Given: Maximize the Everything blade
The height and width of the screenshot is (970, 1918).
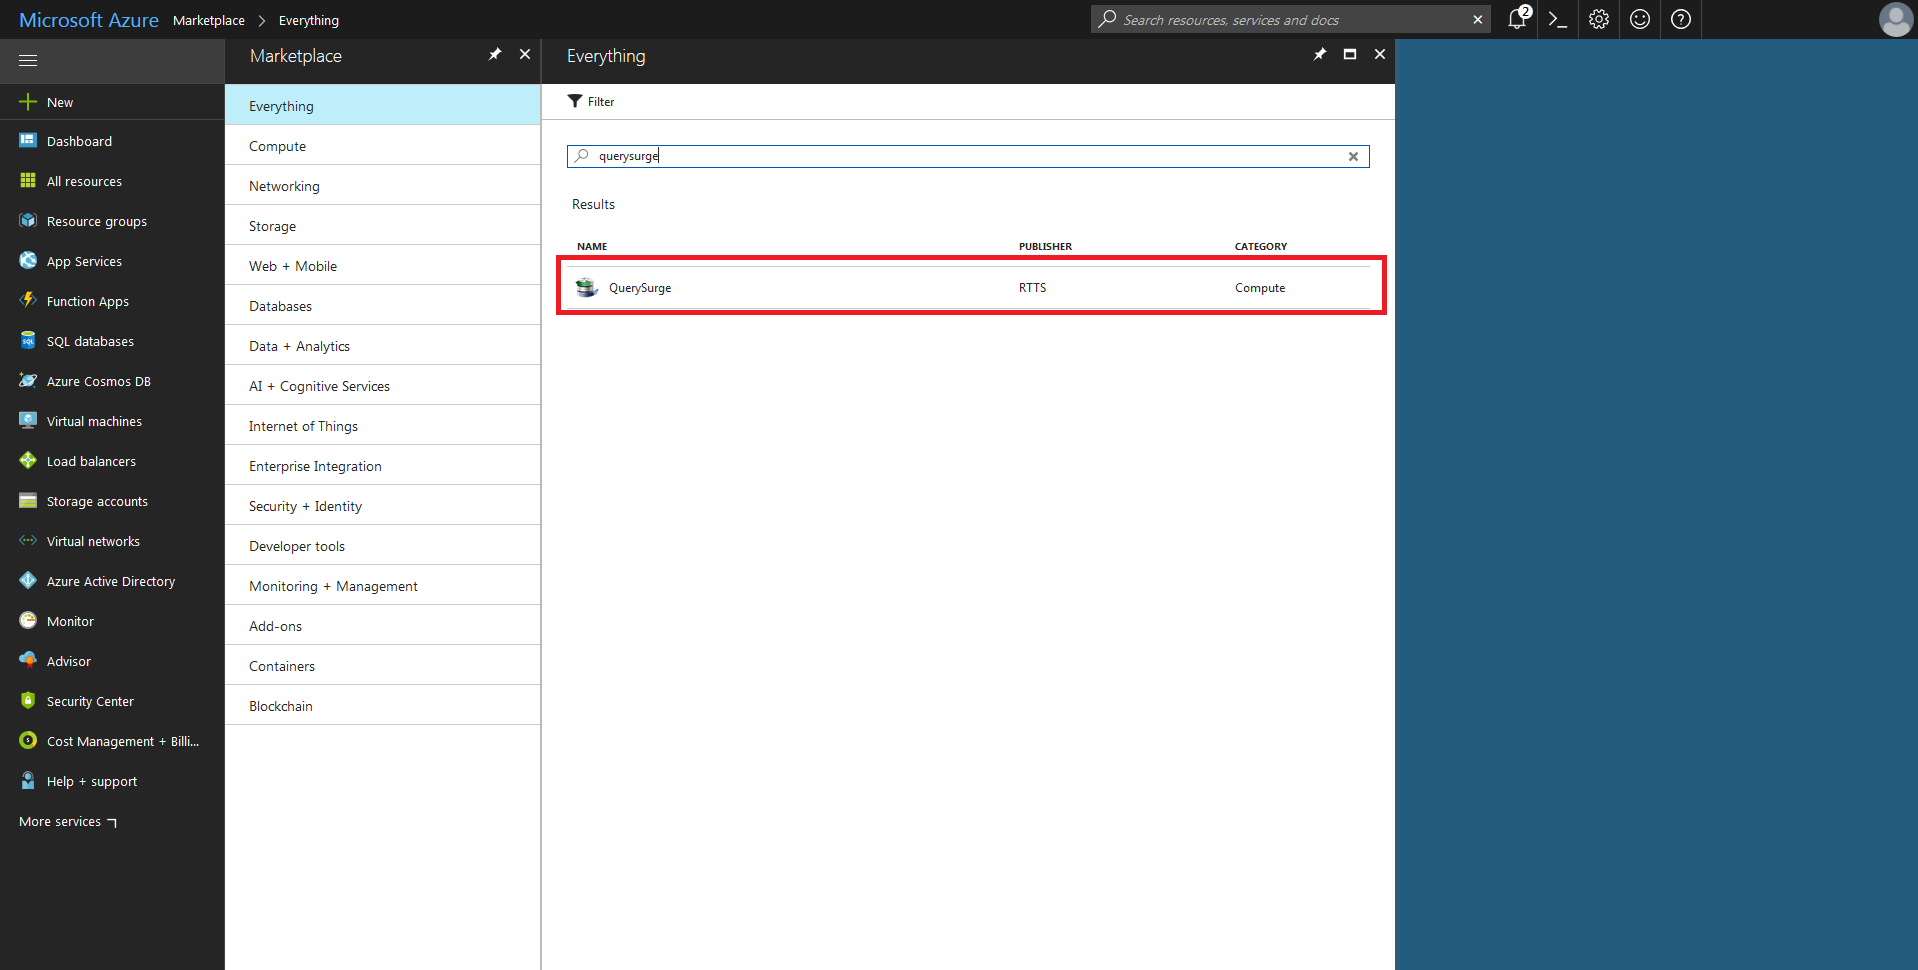Looking at the screenshot, I should point(1350,55).
